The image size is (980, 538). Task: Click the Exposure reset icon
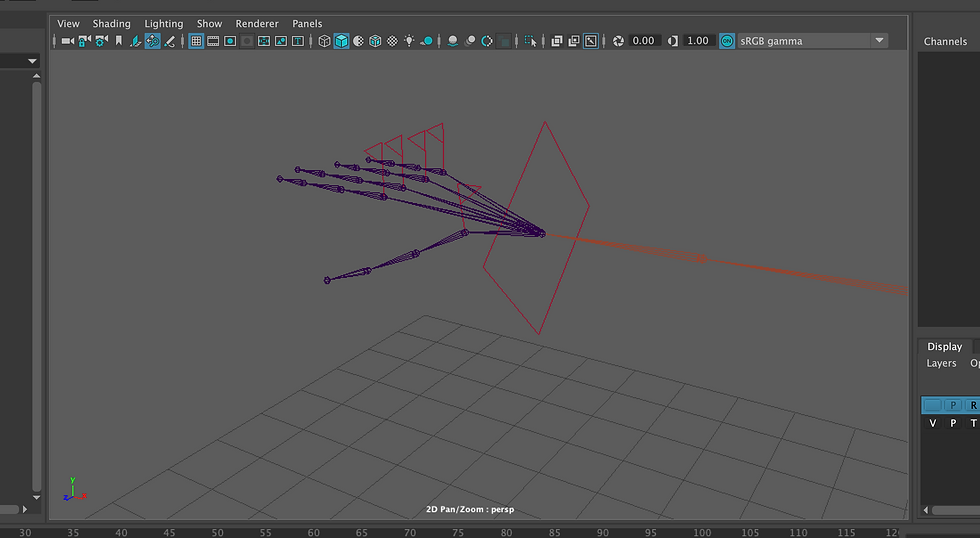[618, 41]
